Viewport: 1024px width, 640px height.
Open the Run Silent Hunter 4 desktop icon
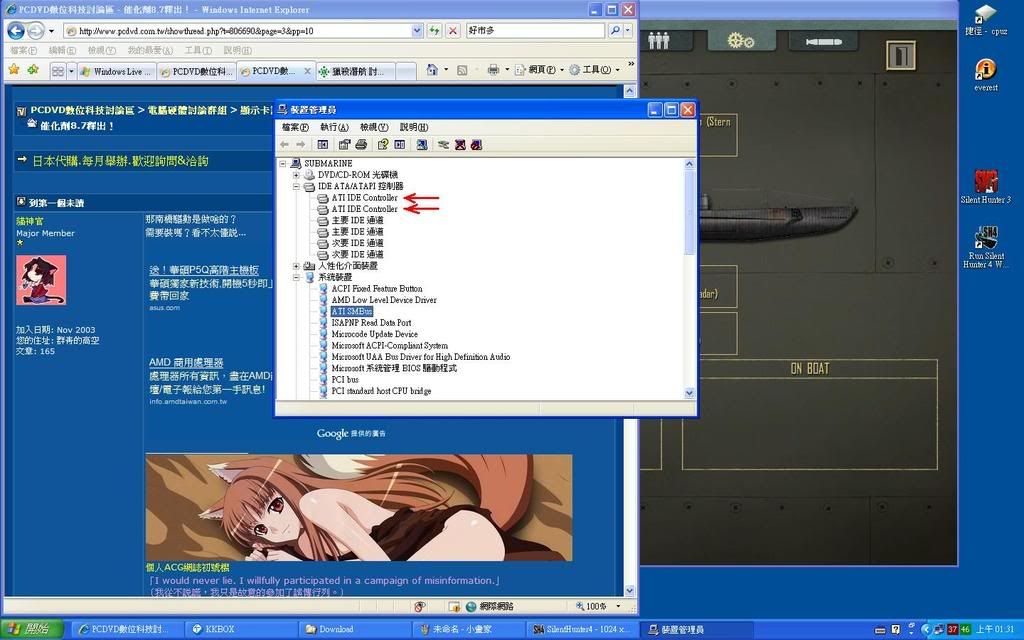coord(986,247)
